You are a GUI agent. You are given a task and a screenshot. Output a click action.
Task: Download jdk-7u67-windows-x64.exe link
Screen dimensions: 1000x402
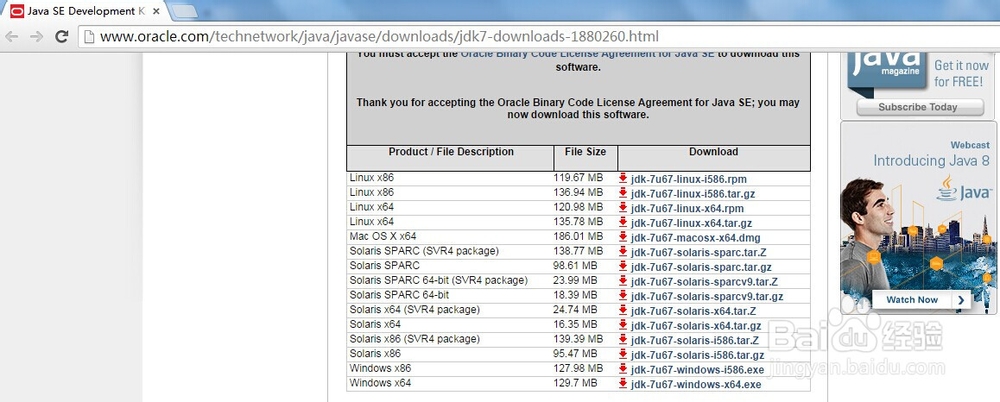(696, 385)
